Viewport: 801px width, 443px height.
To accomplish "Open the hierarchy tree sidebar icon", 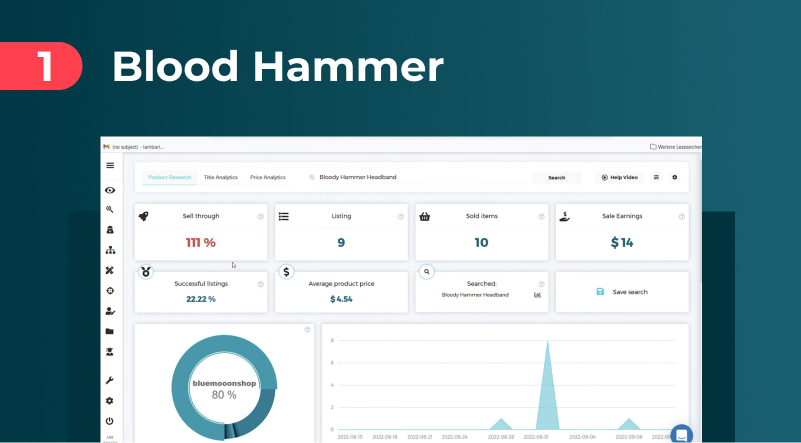I will tap(110, 250).
